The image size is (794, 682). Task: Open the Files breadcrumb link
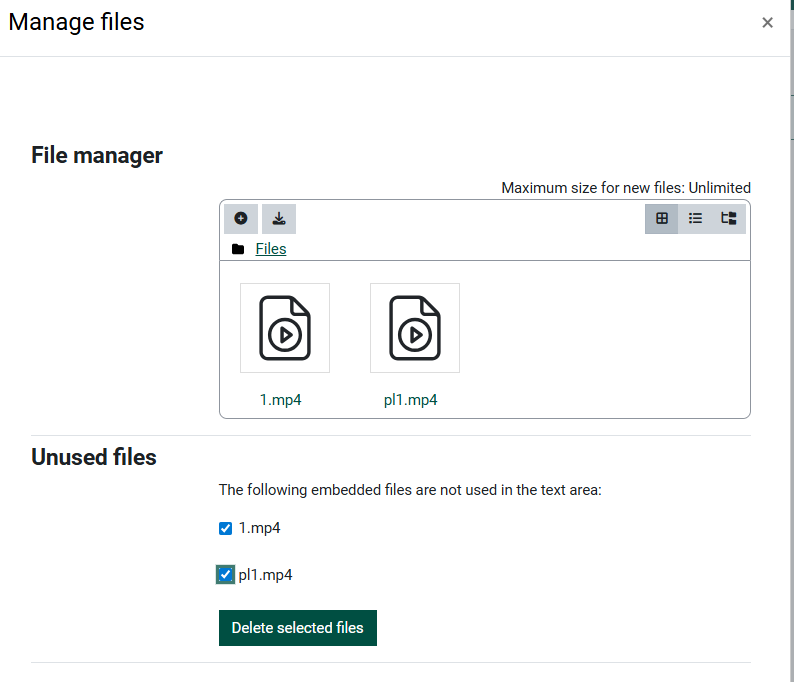[x=271, y=249]
